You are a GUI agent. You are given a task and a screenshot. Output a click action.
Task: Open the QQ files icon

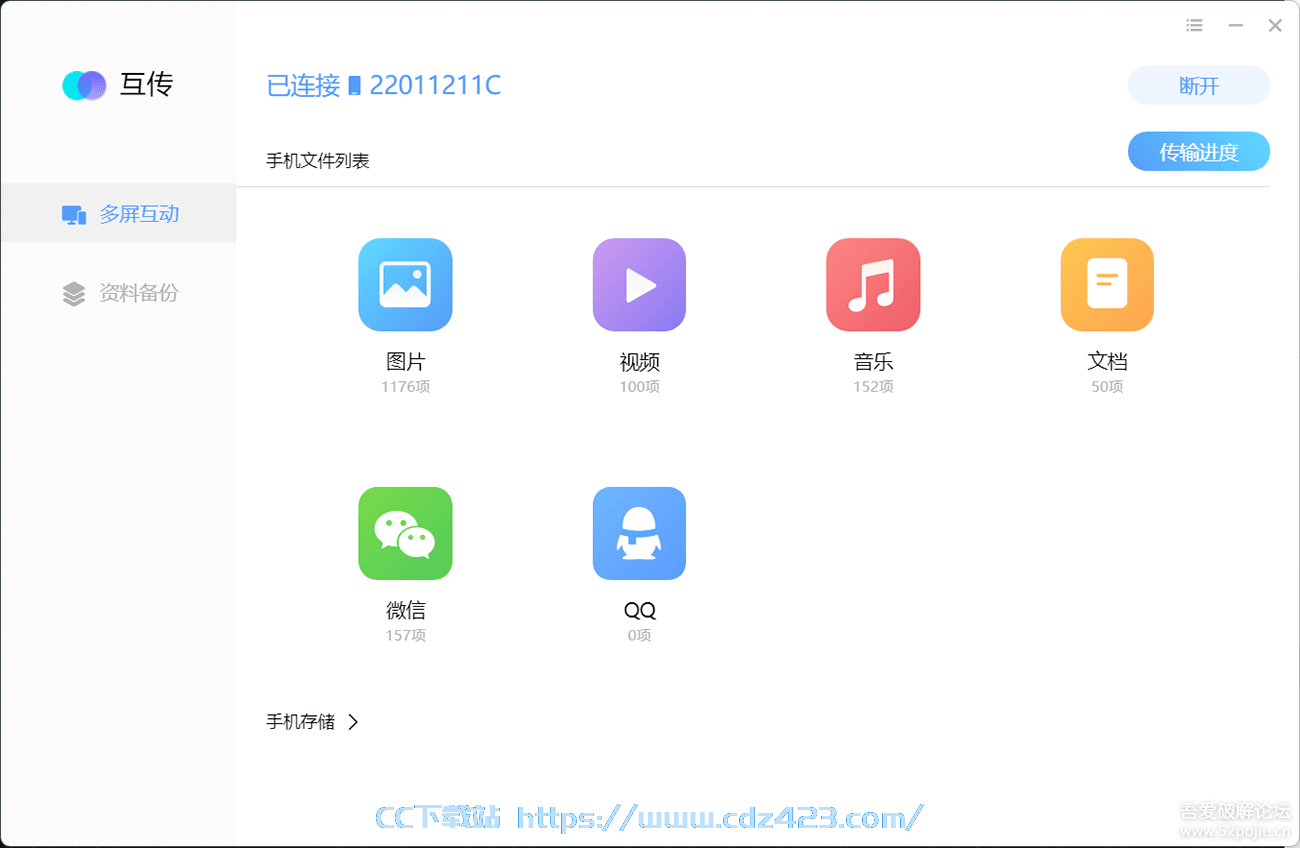click(x=639, y=533)
